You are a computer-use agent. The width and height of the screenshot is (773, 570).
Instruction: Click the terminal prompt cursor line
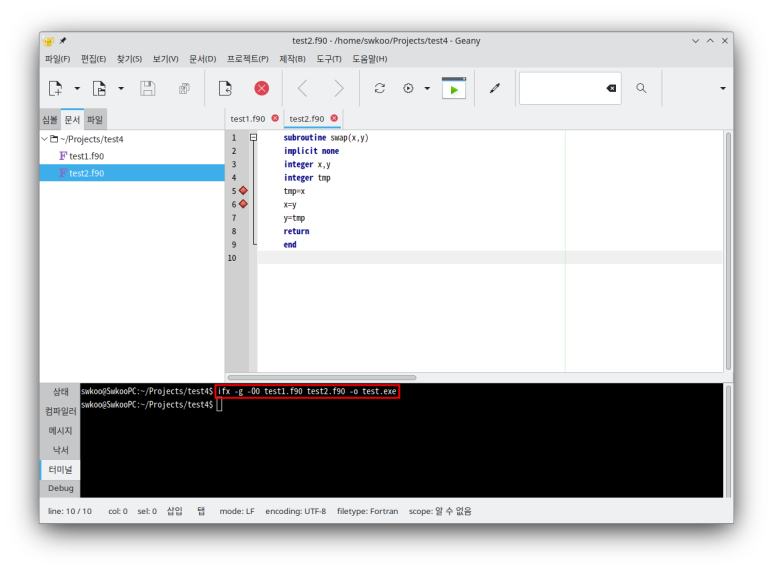219,405
